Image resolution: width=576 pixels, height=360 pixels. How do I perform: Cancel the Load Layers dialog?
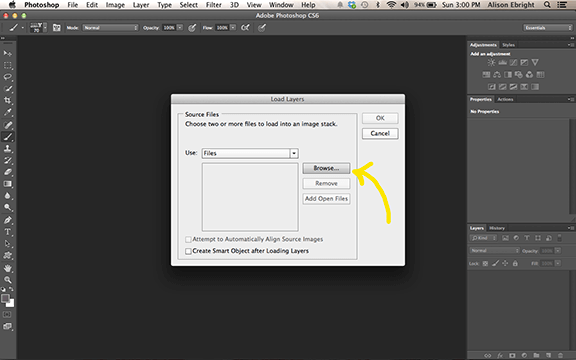pyautogui.click(x=380, y=133)
